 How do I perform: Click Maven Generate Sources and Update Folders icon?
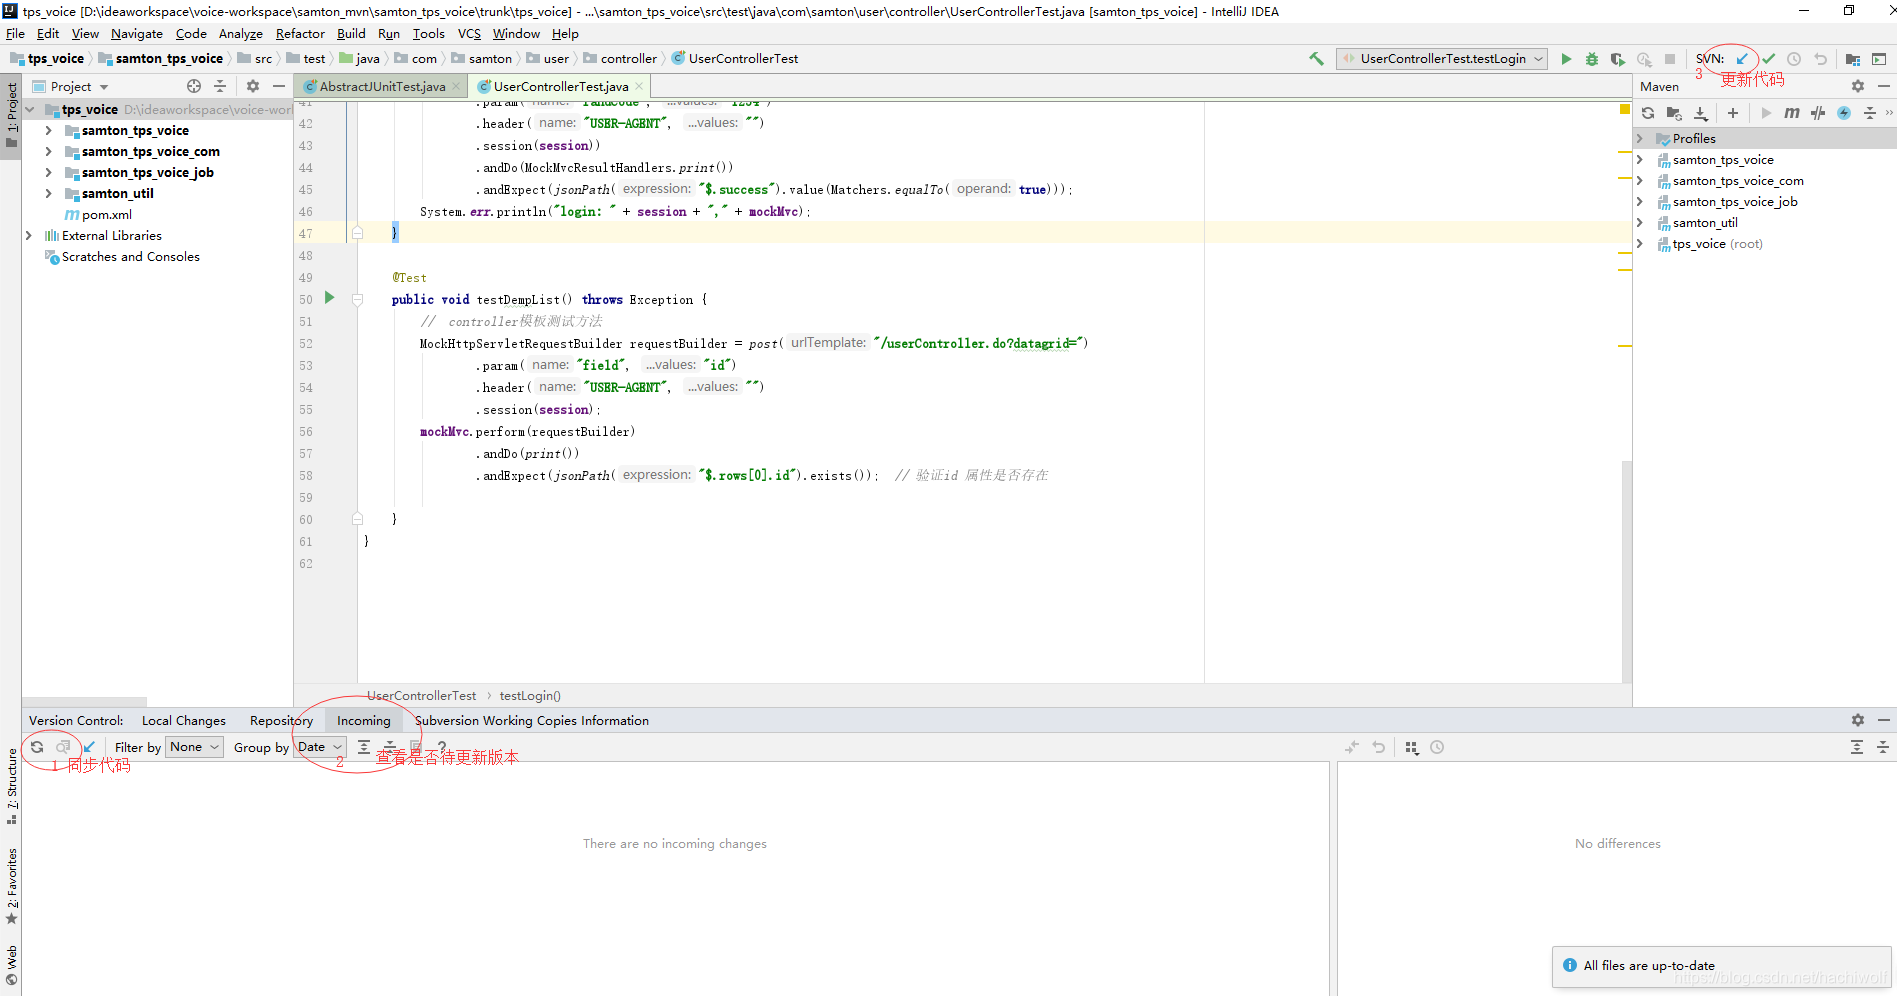(x=1674, y=113)
